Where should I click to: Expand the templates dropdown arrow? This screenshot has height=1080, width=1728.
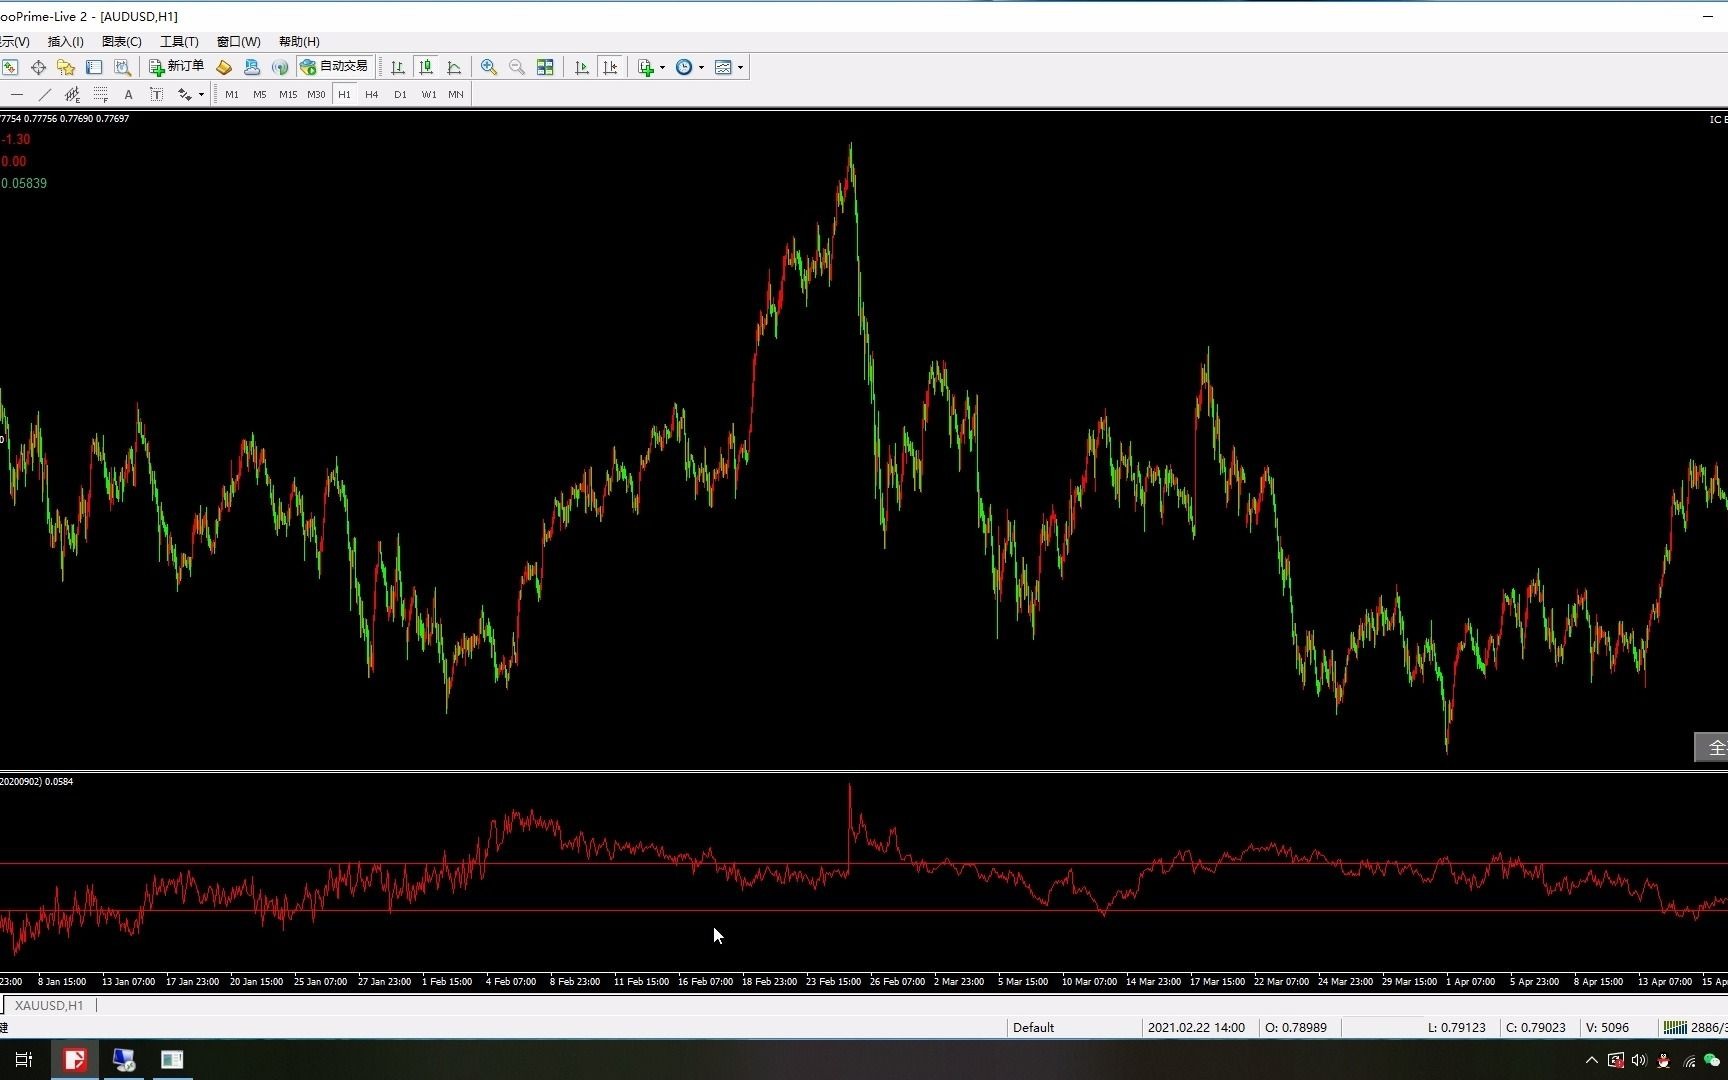tap(740, 68)
